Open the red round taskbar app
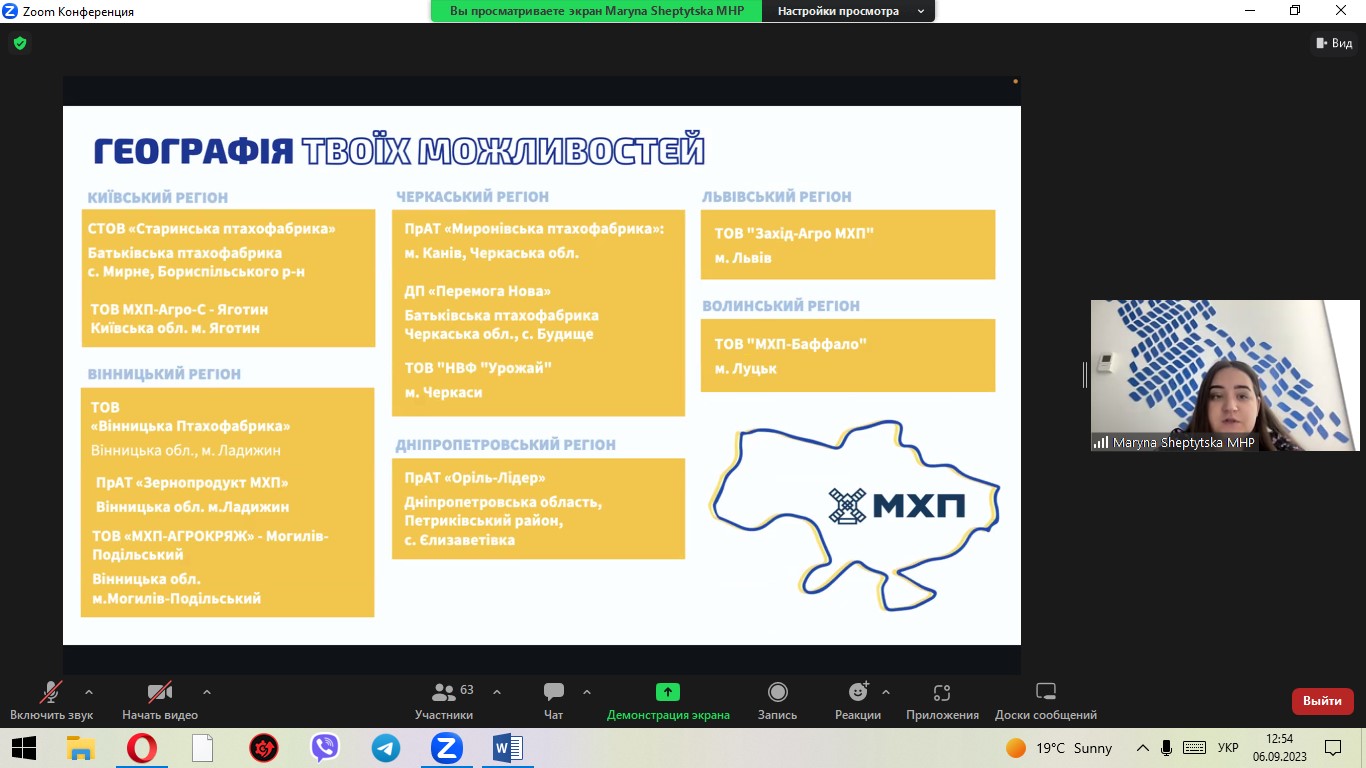Screen dimensions: 1366x768 click(x=264, y=748)
